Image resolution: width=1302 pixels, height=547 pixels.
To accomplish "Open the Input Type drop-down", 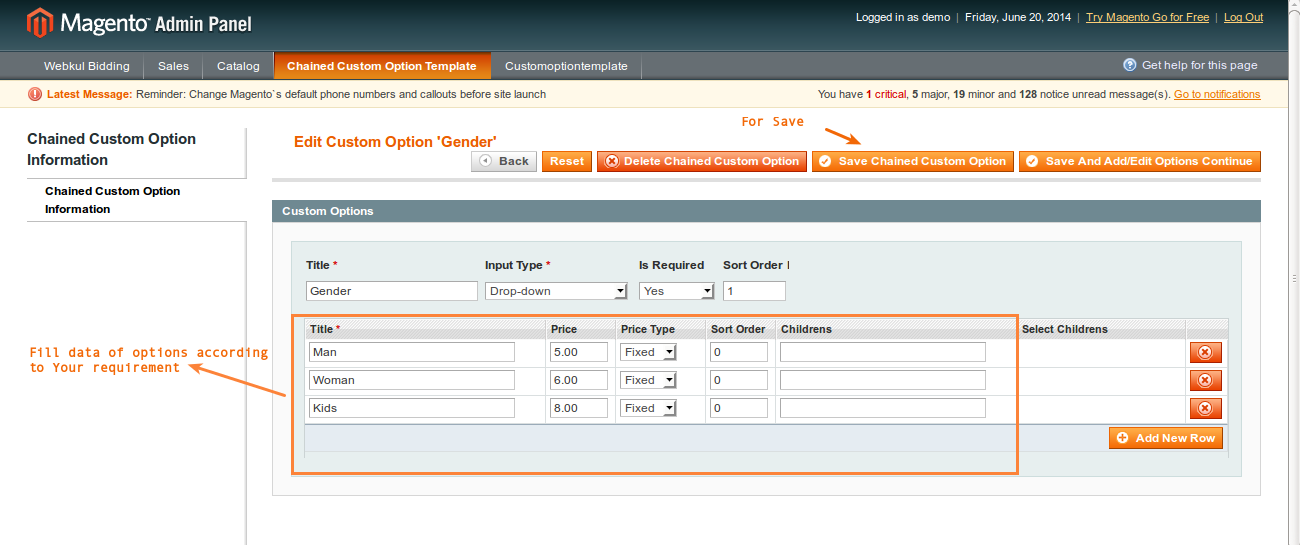I will coord(556,291).
